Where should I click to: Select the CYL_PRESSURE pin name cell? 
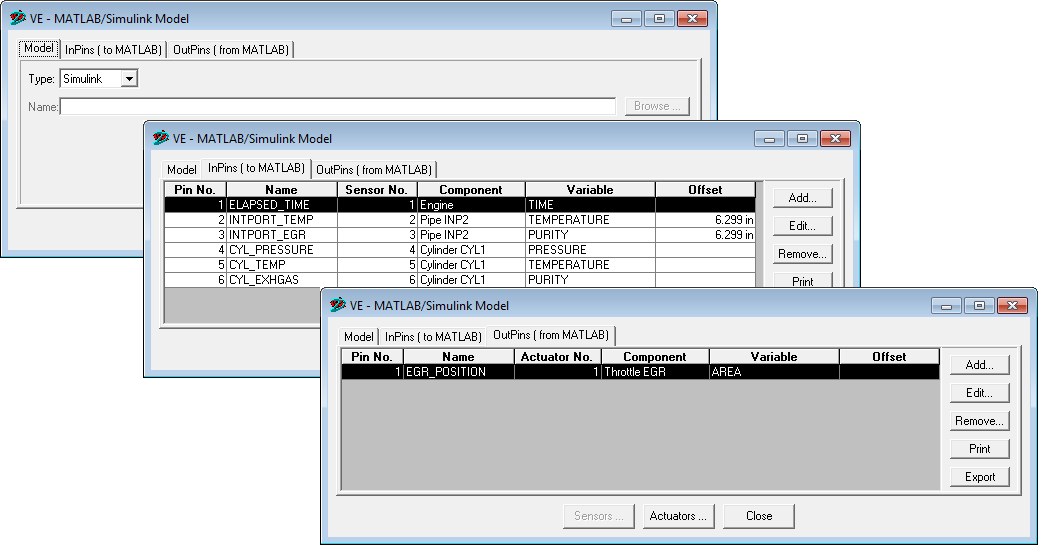pos(282,250)
